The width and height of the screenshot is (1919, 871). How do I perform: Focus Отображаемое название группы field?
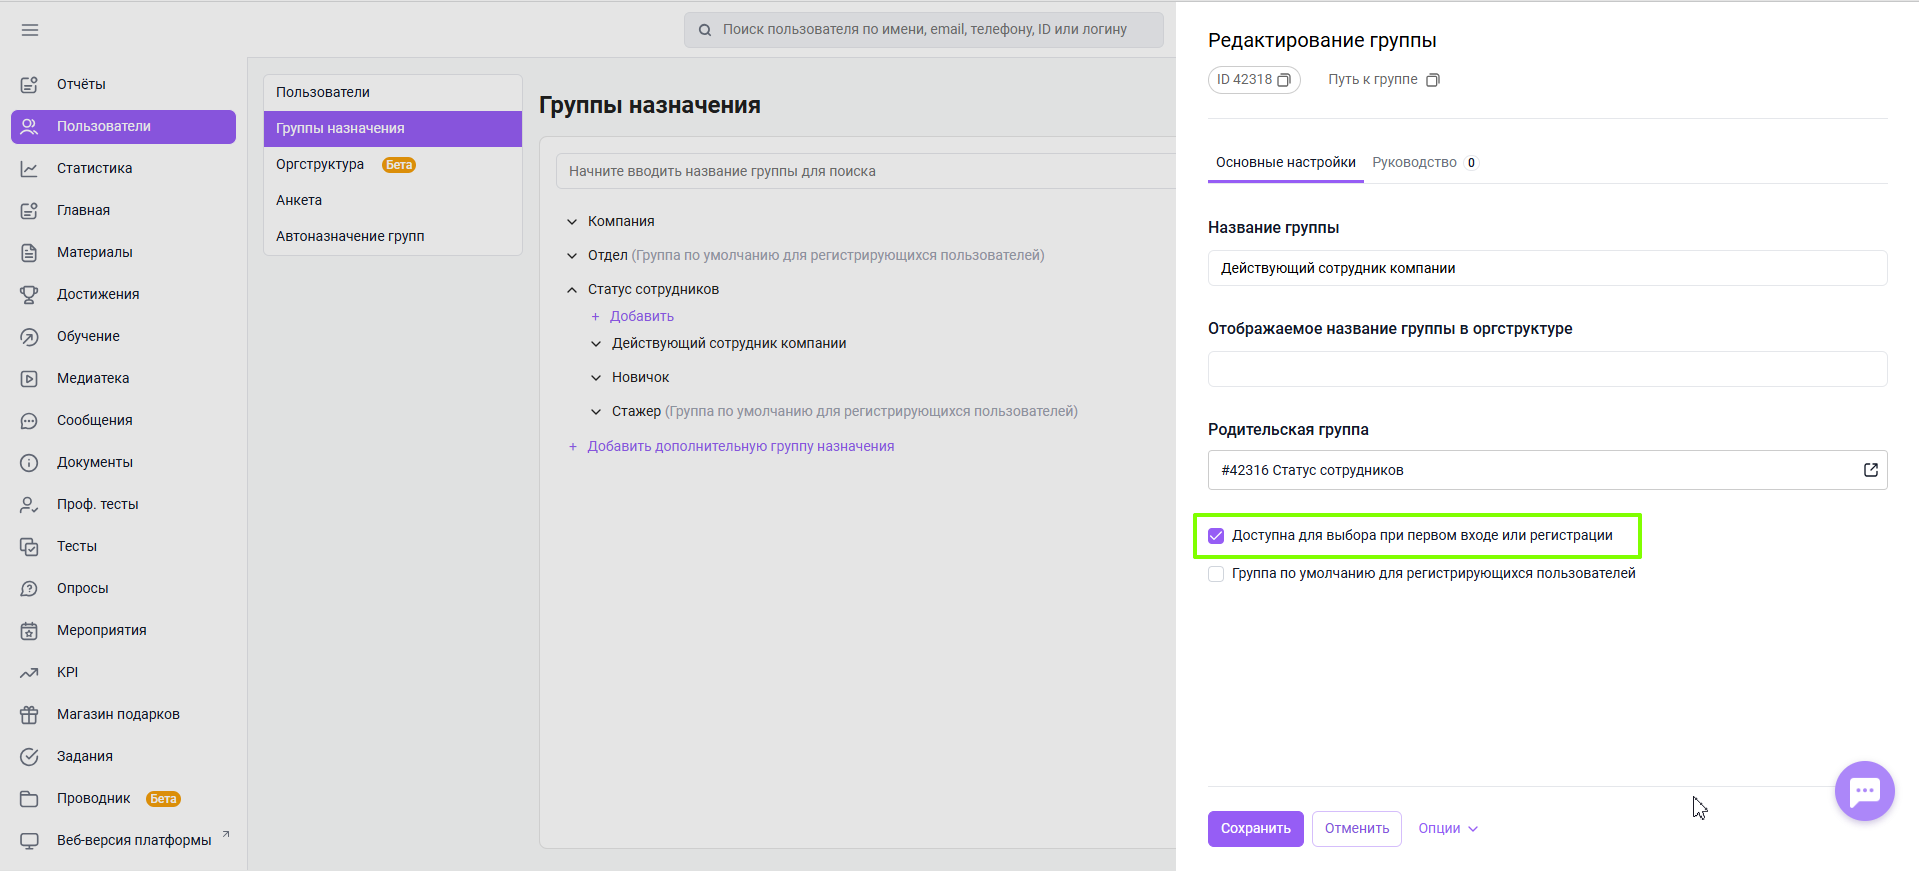coord(1547,369)
